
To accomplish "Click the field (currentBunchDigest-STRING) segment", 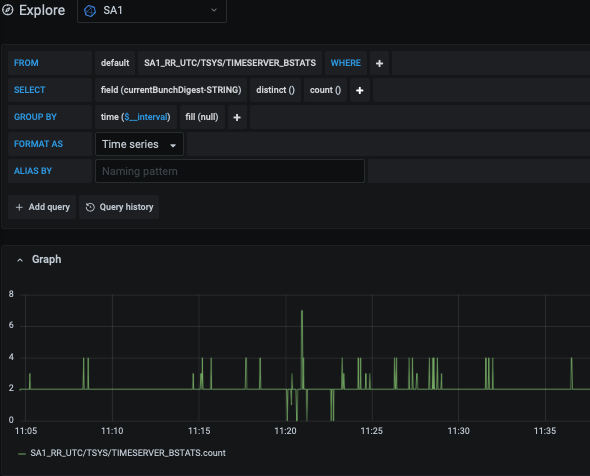I will point(171,90).
